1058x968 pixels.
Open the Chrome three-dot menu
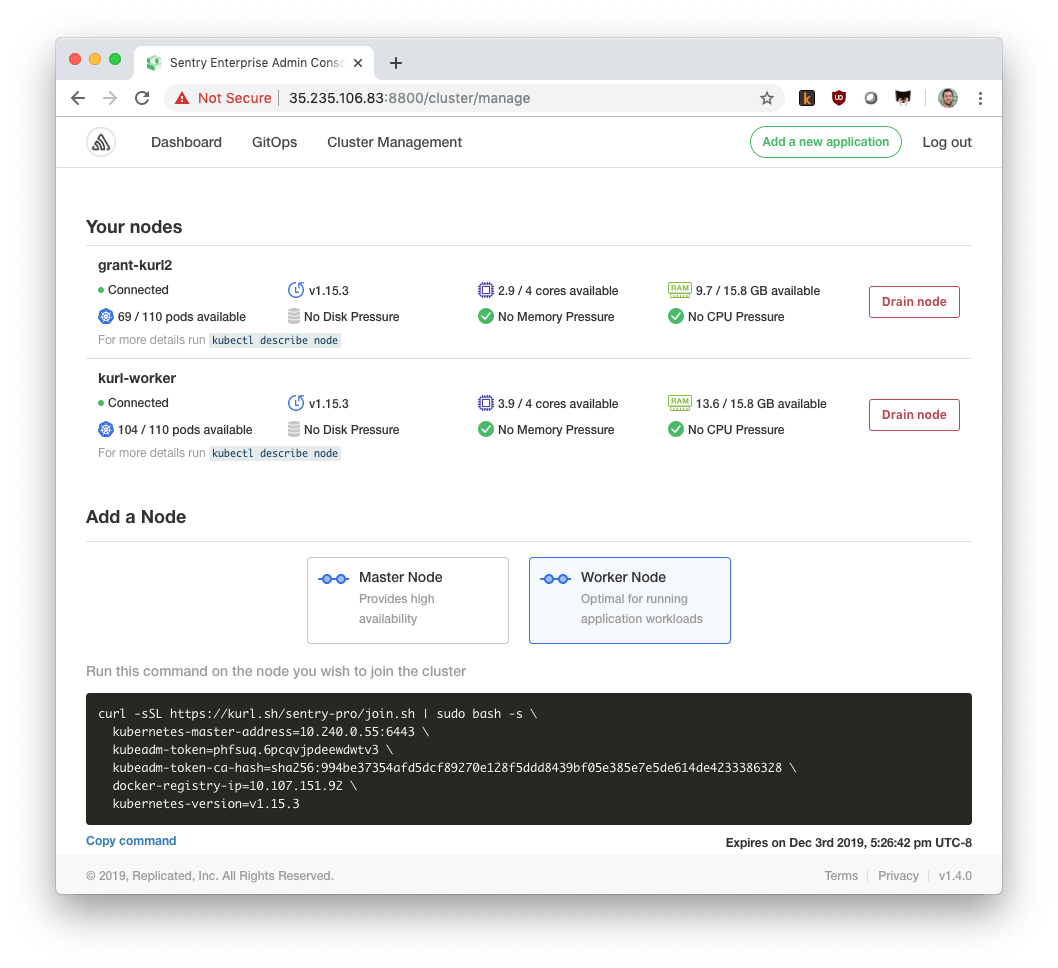980,98
